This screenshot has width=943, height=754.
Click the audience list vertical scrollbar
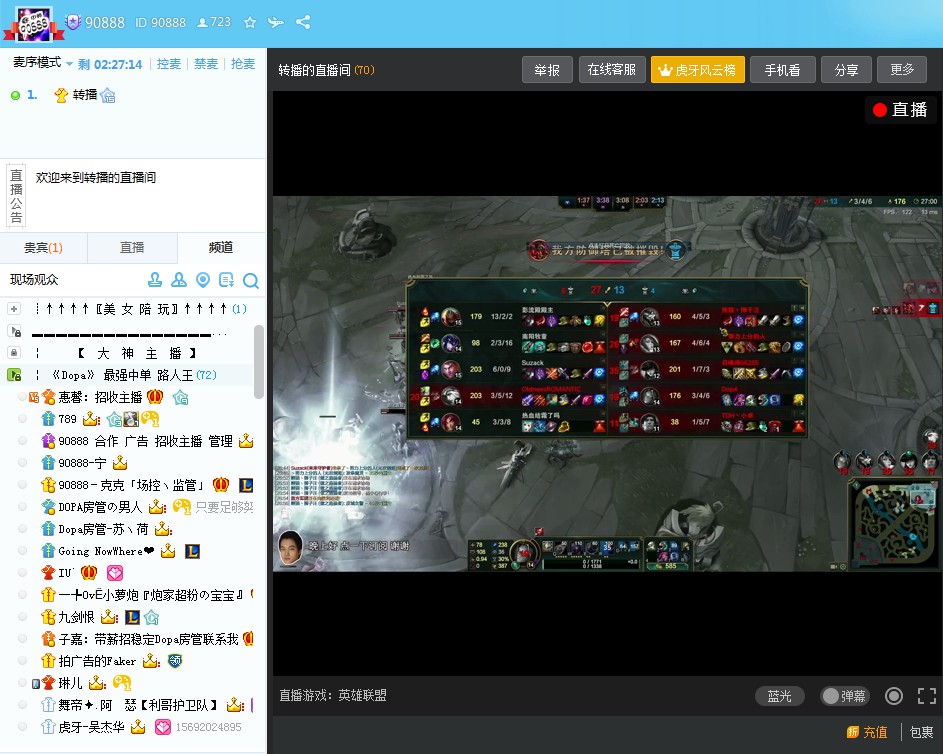click(259, 362)
